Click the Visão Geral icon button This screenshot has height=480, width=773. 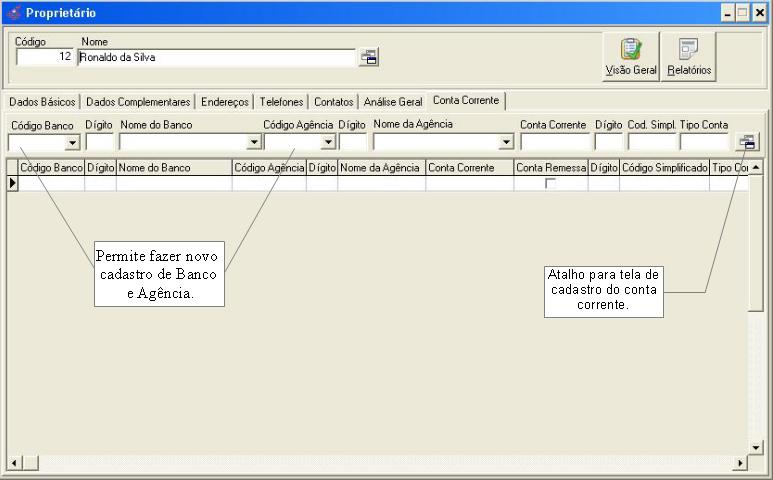click(631, 57)
